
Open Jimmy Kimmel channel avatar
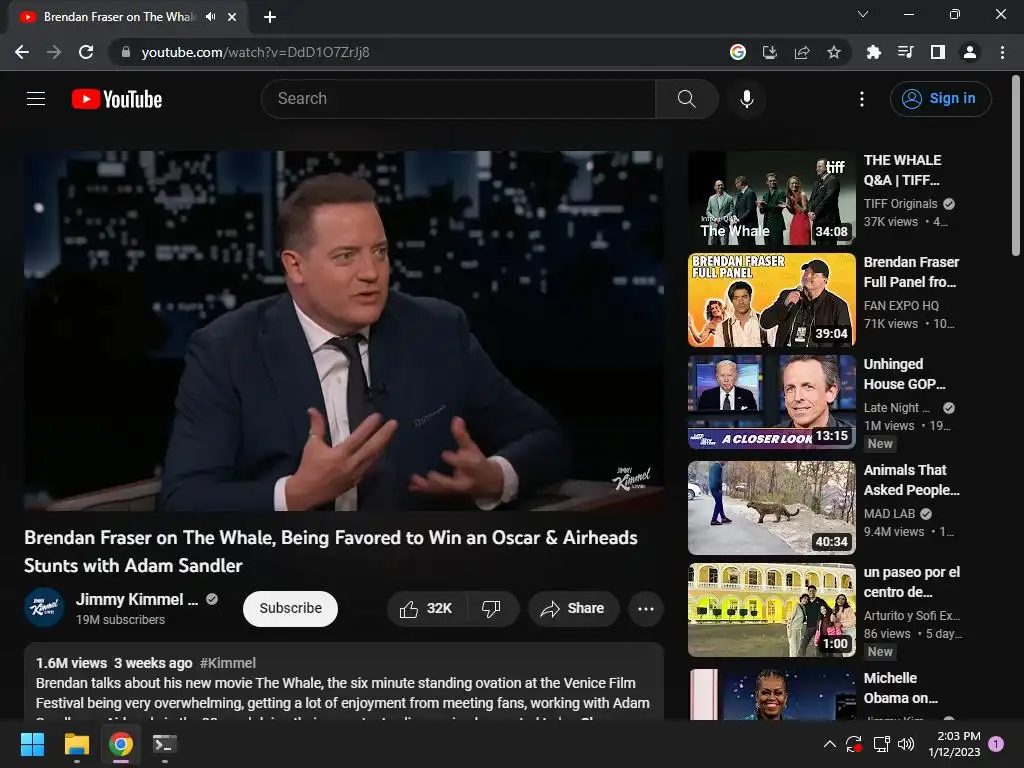[x=44, y=608]
